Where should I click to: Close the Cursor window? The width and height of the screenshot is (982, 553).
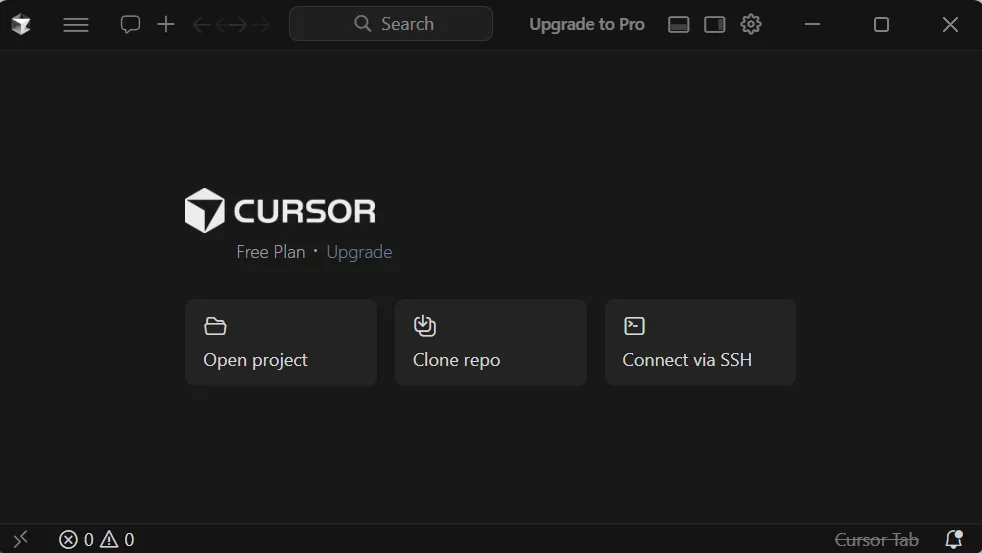pos(950,24)
